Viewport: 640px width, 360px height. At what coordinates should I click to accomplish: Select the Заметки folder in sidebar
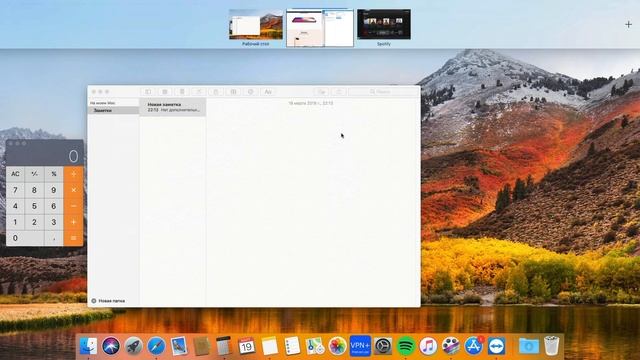click(x=113, y=111)
